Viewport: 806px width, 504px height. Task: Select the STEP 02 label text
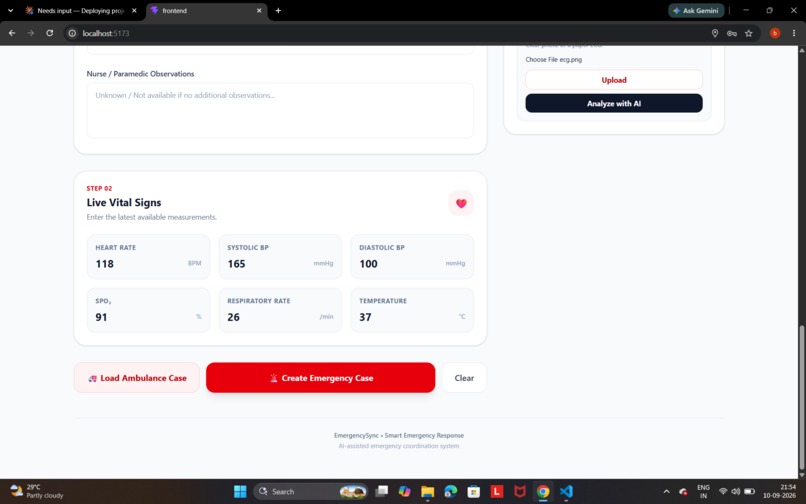[x=99, y=188]
